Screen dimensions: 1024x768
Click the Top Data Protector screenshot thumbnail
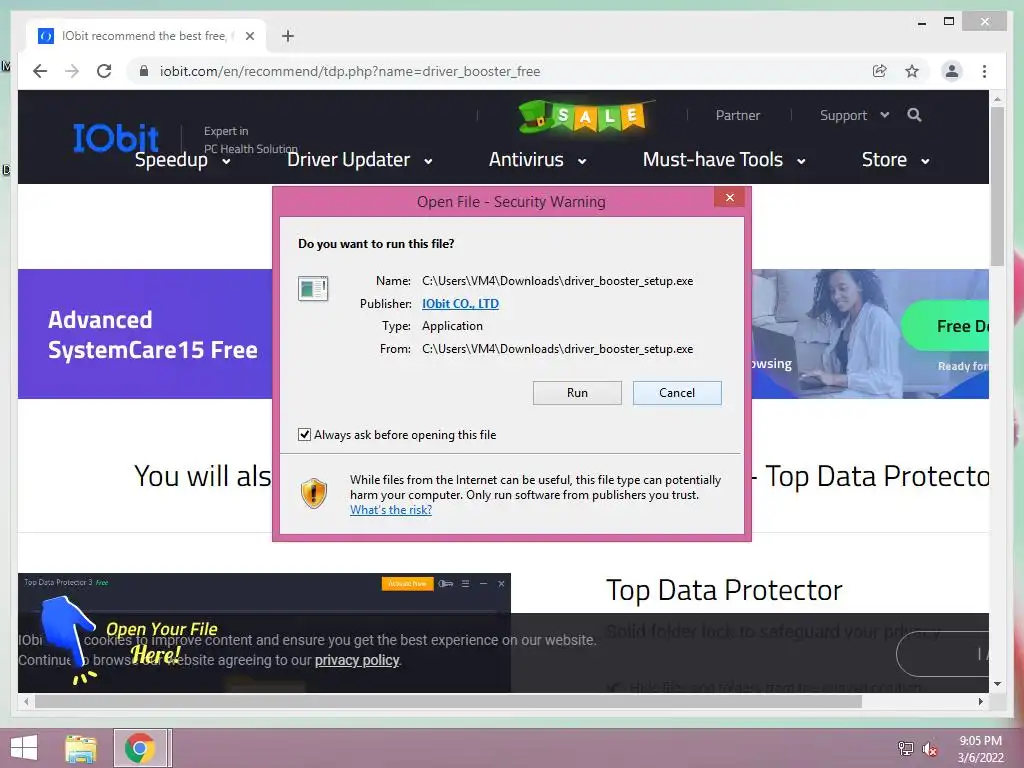(x=264, y=633)
